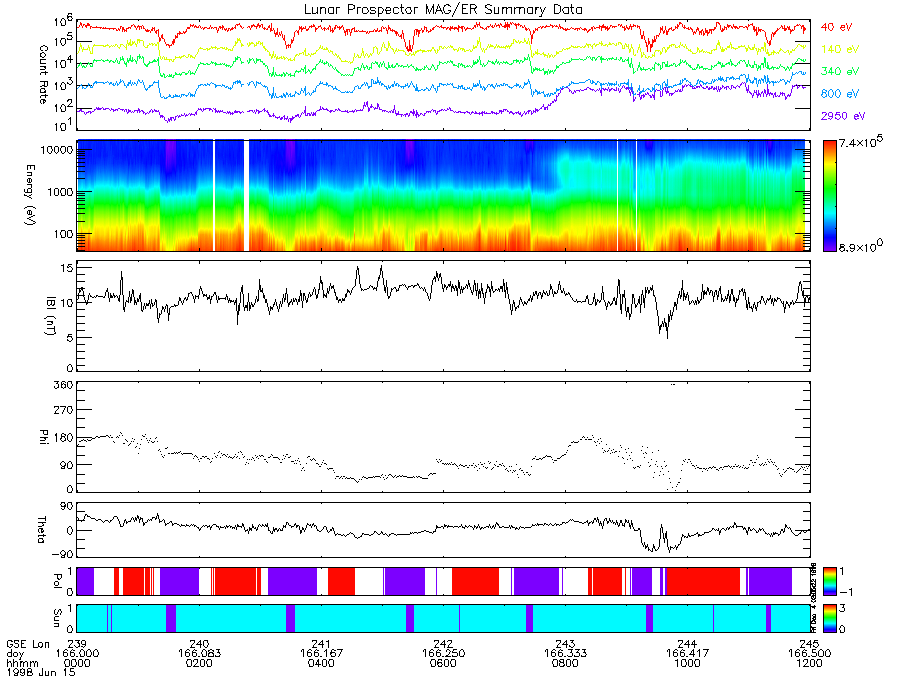Click the GSE longitude value '245'

coord(809,644)
